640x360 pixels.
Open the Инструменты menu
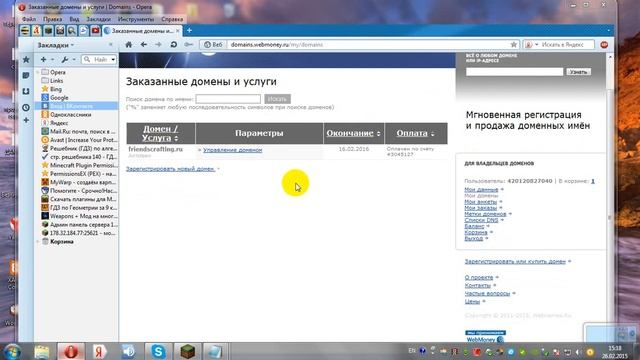tap(136, 19)
